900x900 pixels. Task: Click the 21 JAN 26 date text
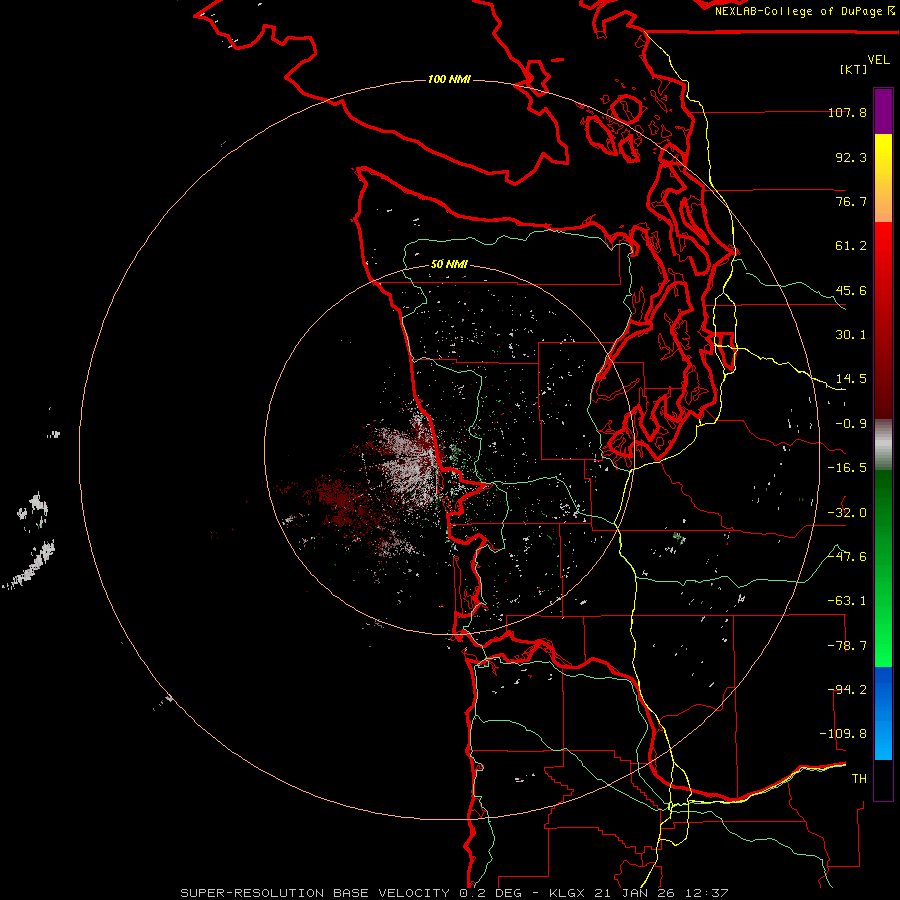pyautogui.click(x=635, y=893)
